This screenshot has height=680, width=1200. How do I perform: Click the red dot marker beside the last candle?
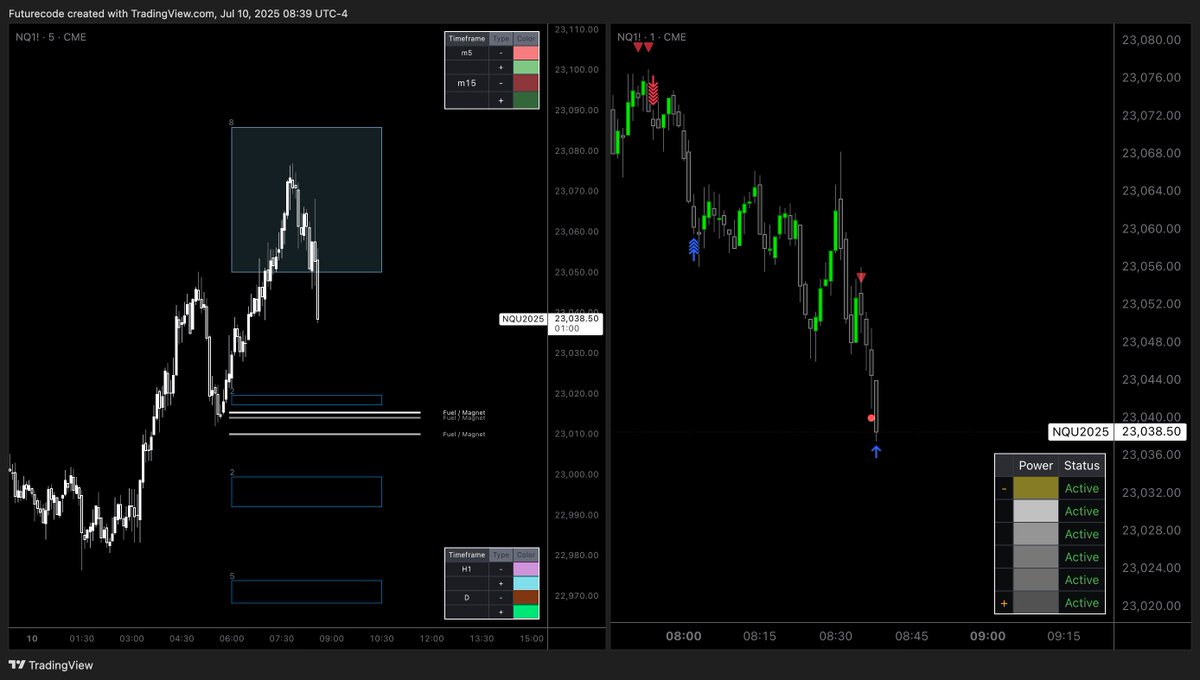pyautogui.click(x=871, y=418)
